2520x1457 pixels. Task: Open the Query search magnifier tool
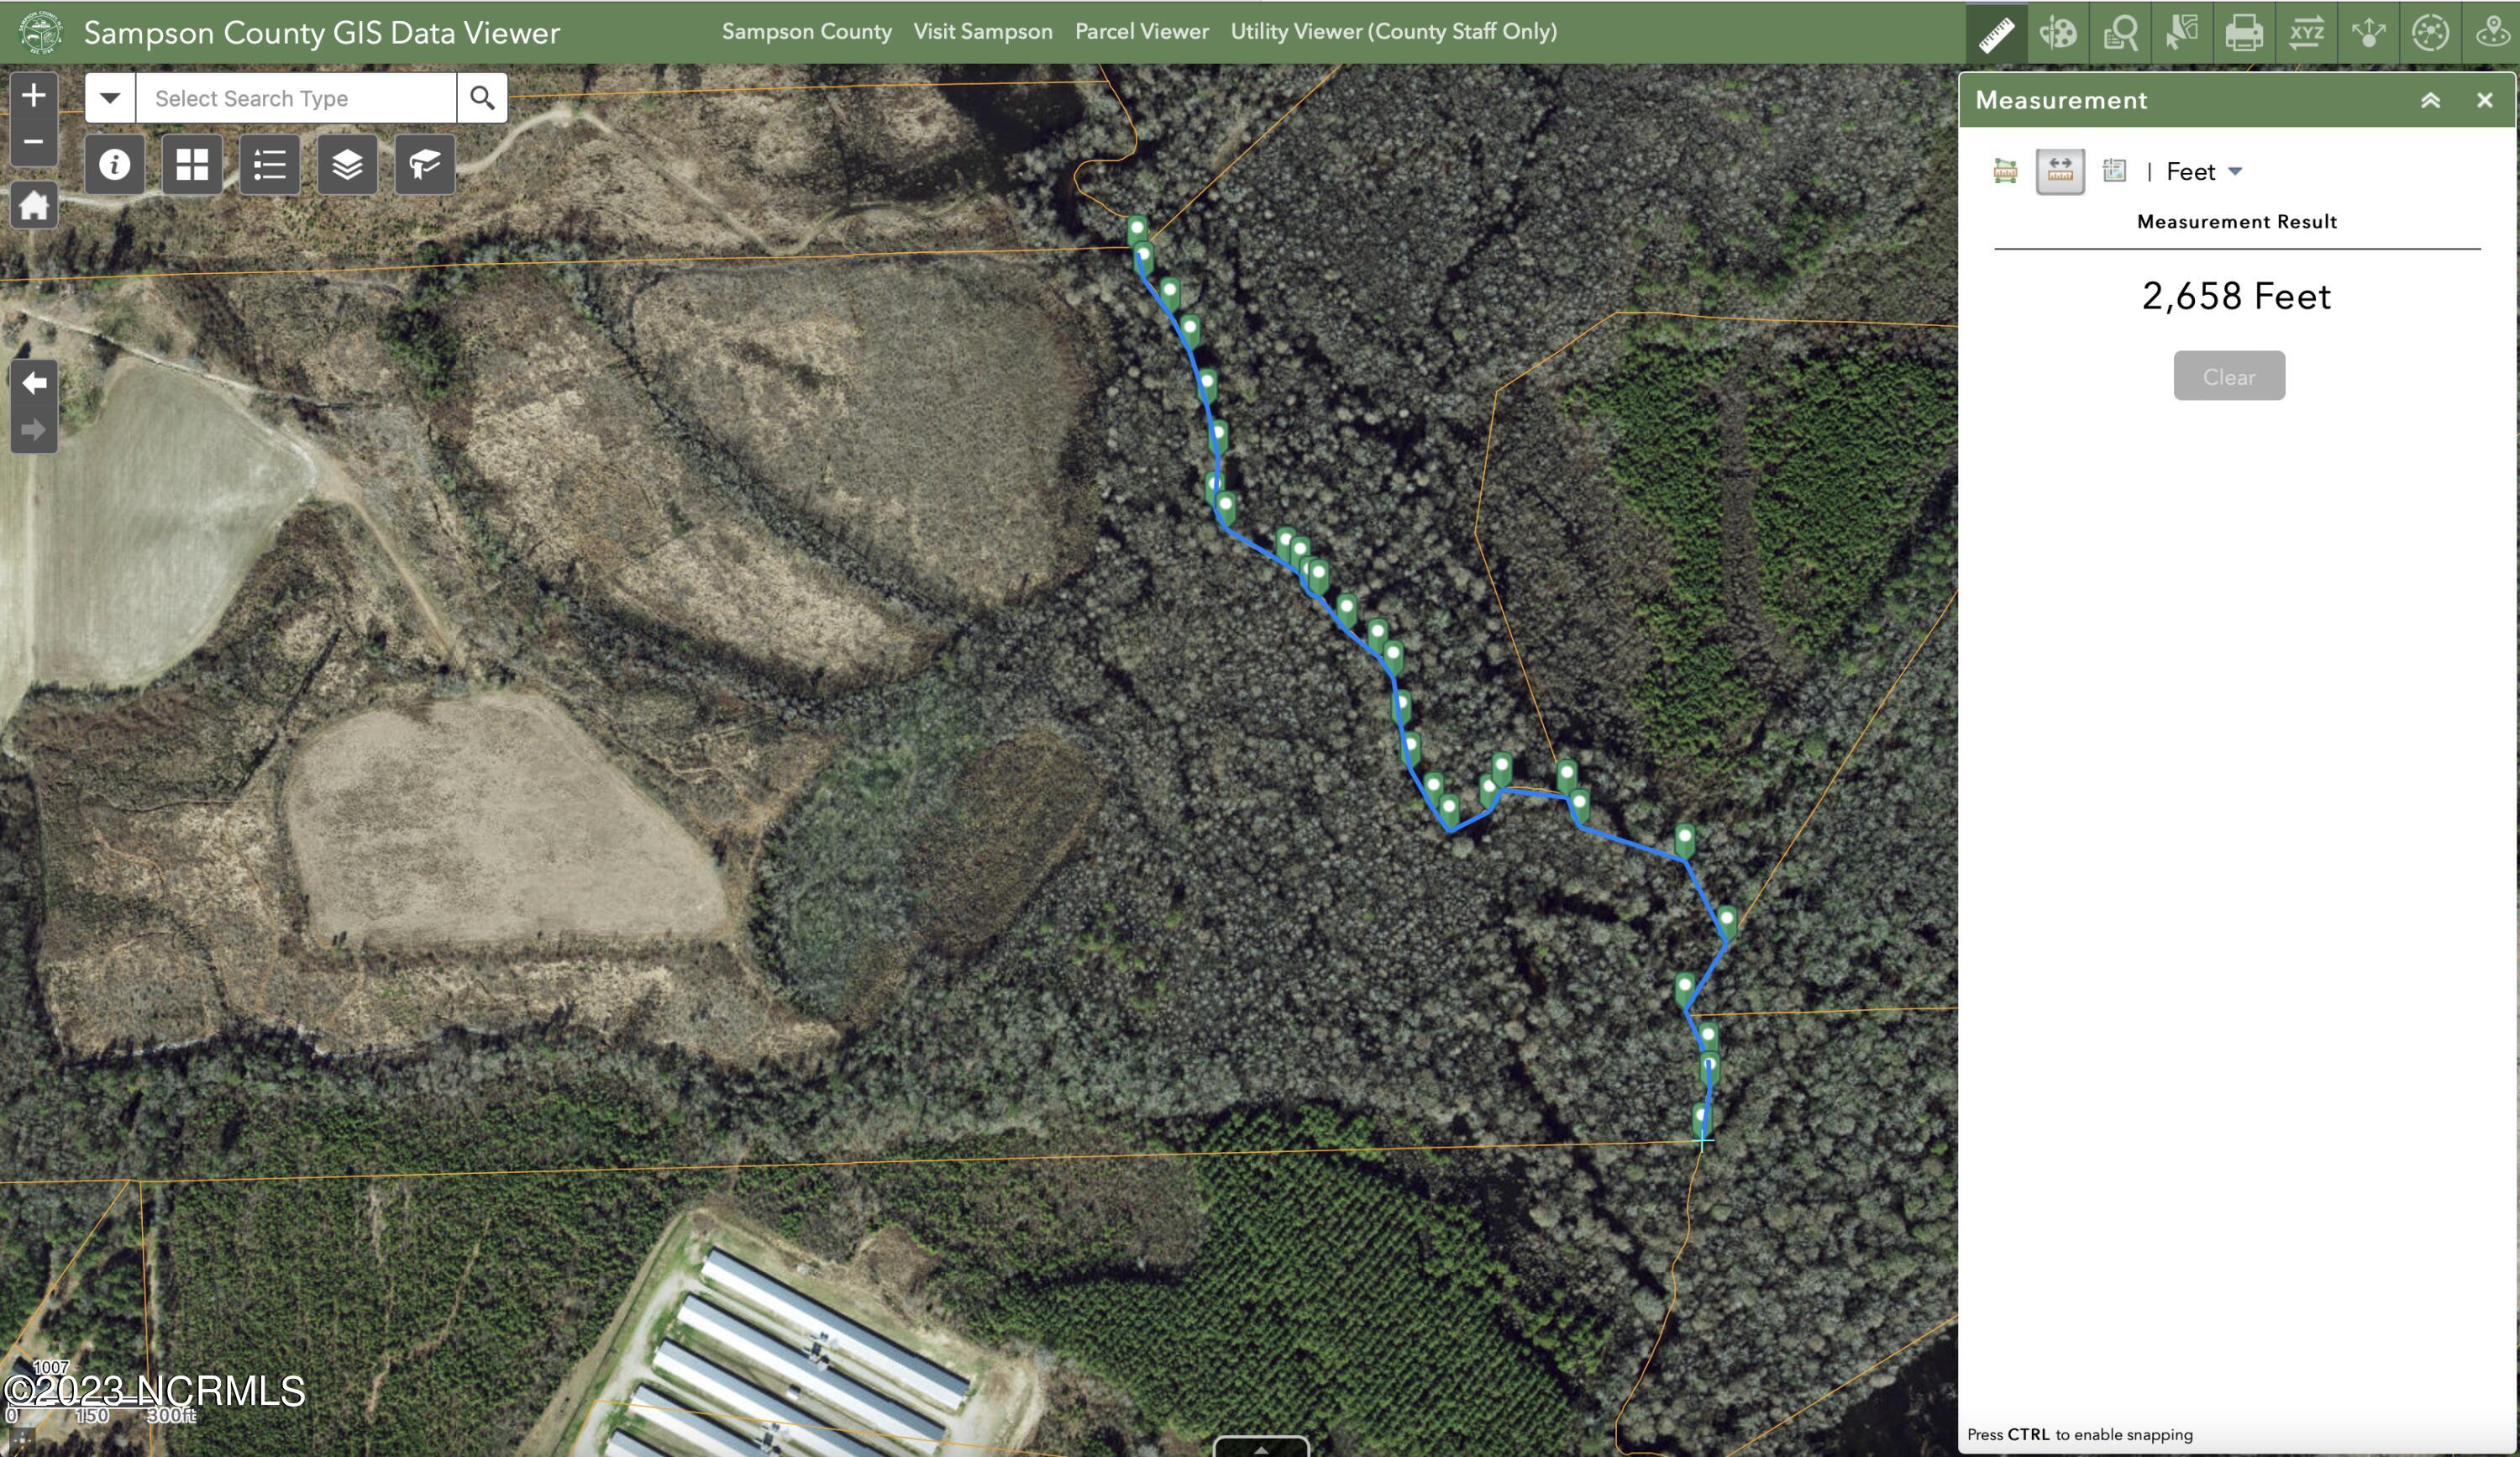[2120, 33]
